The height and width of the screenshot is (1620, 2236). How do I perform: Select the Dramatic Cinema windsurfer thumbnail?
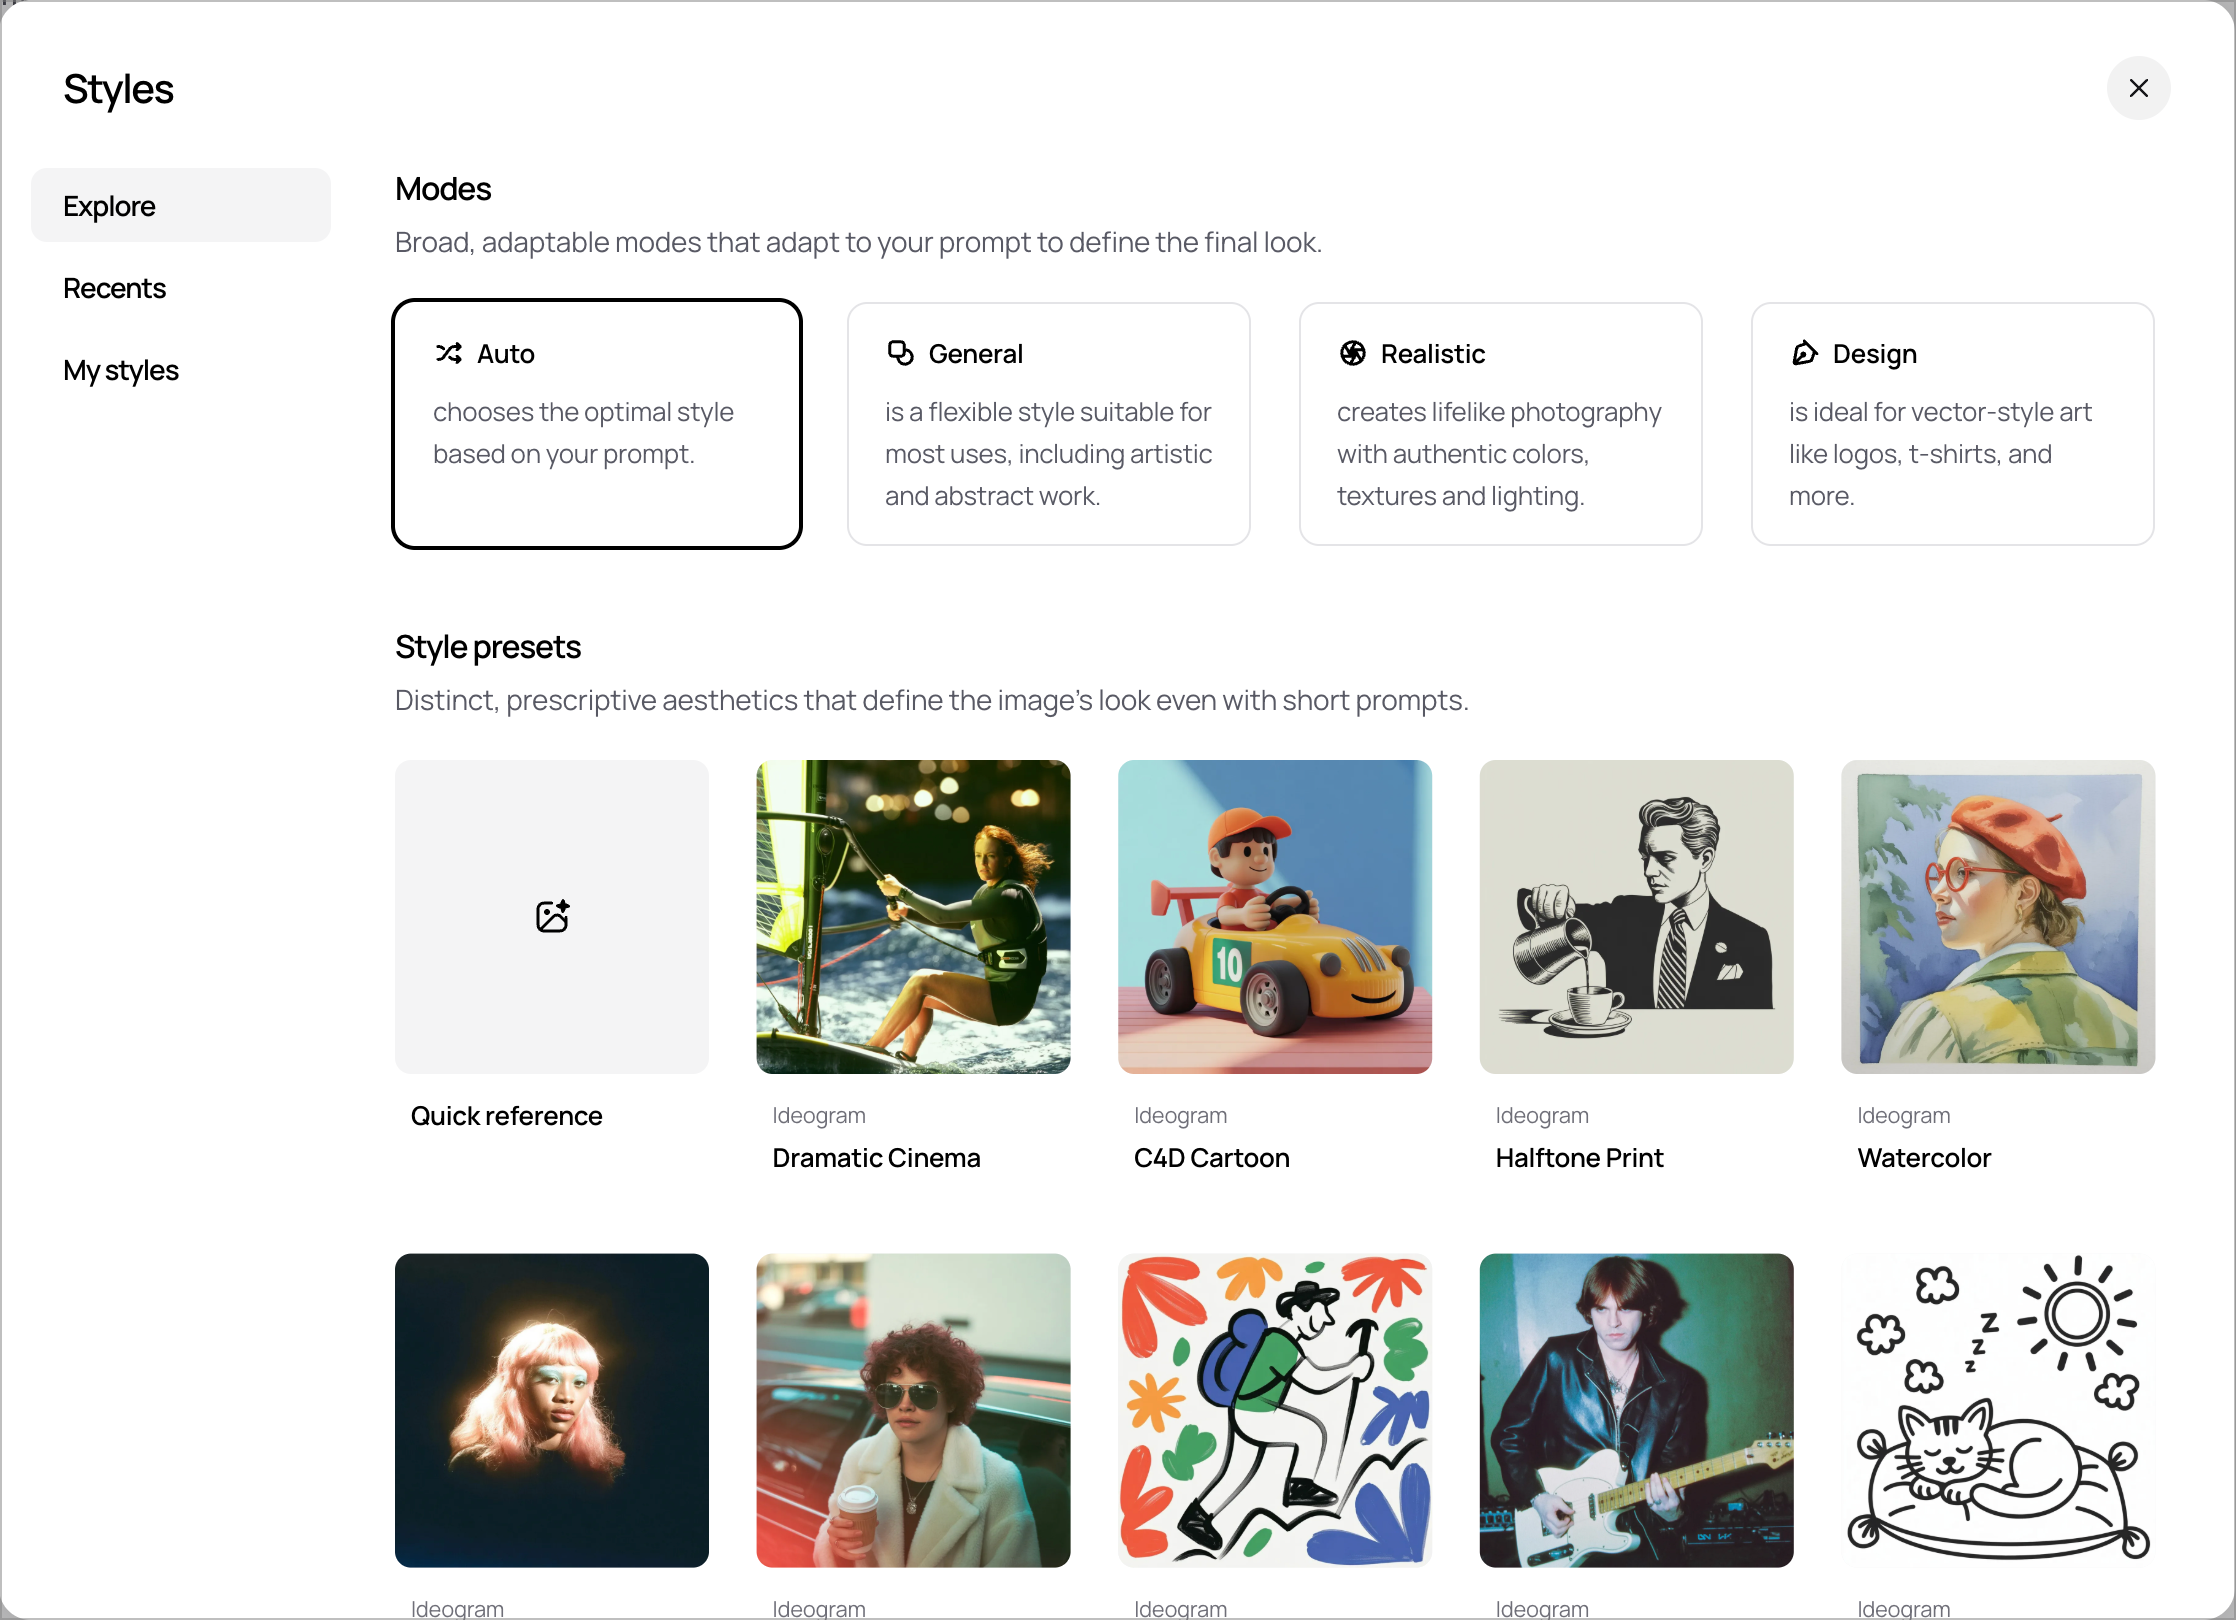click(913, 916)
